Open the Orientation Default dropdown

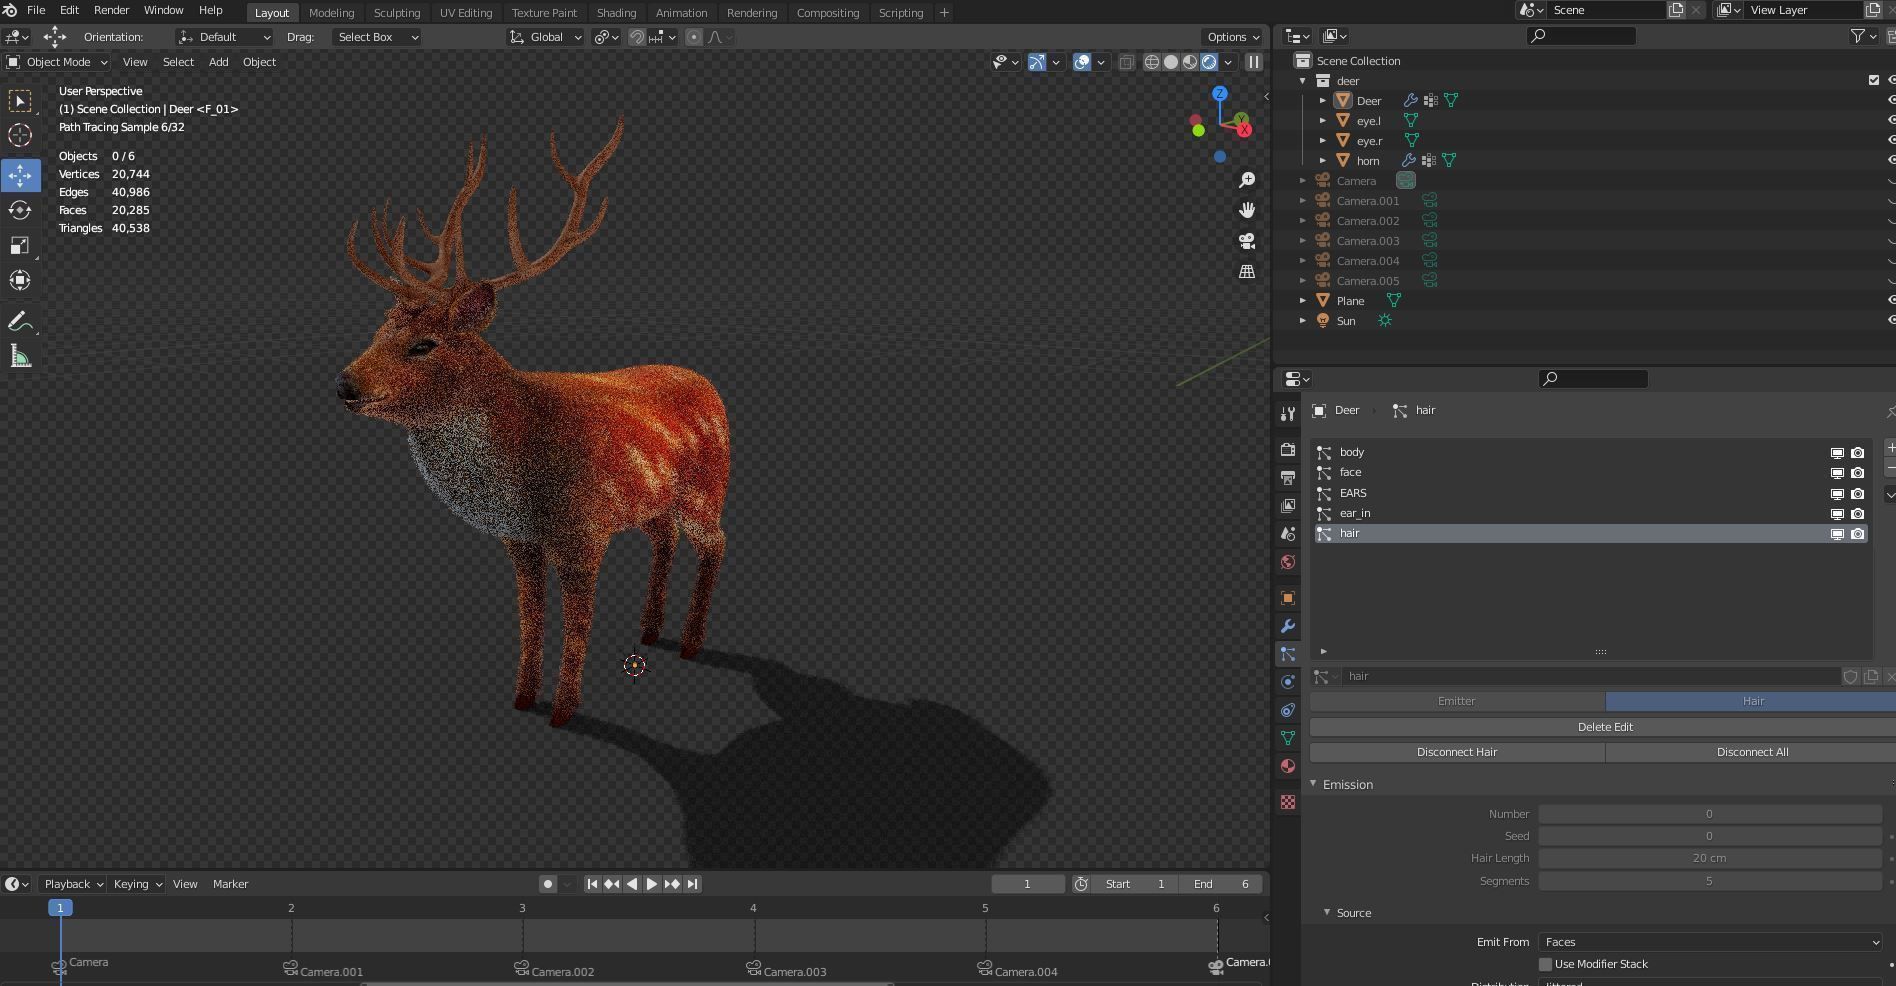coord(224,37)
